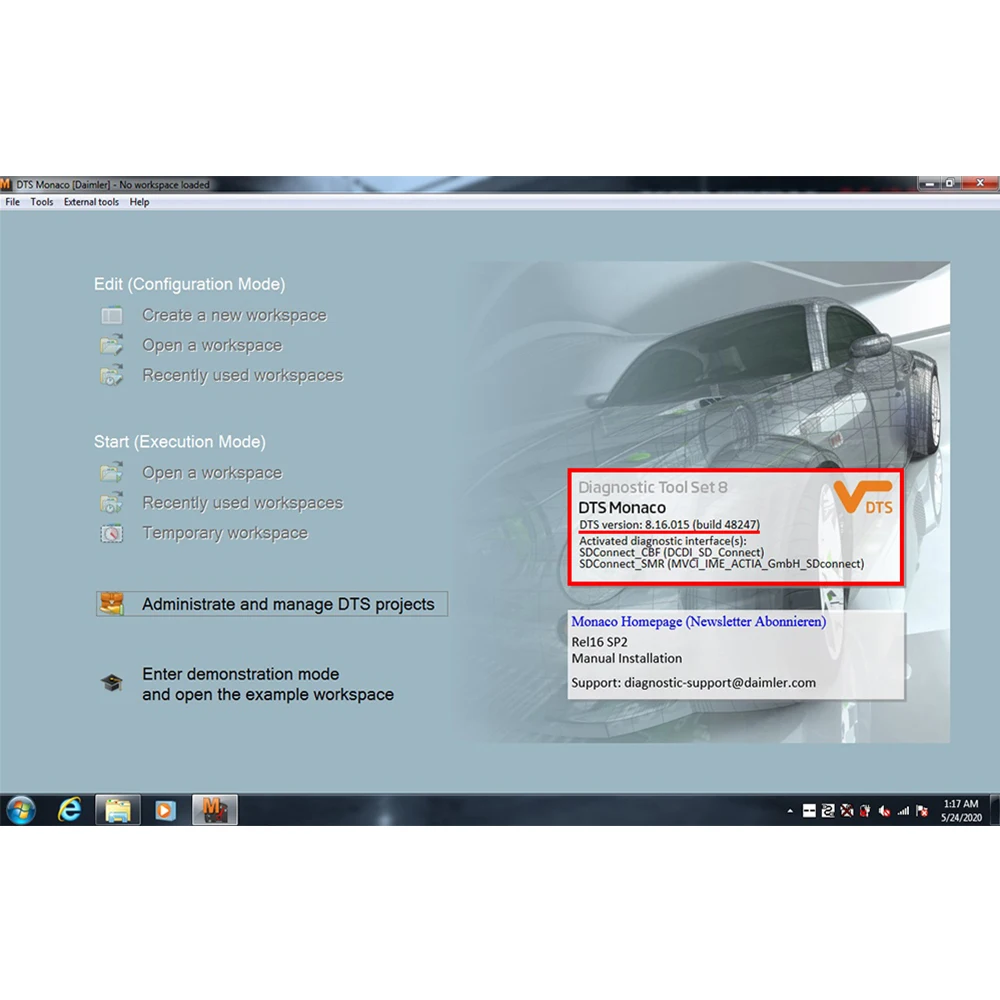Image resolution: width=1000 pixels, height=1000 pixels.
Task: Open the Windows Start orb
Action: (21, 811)
